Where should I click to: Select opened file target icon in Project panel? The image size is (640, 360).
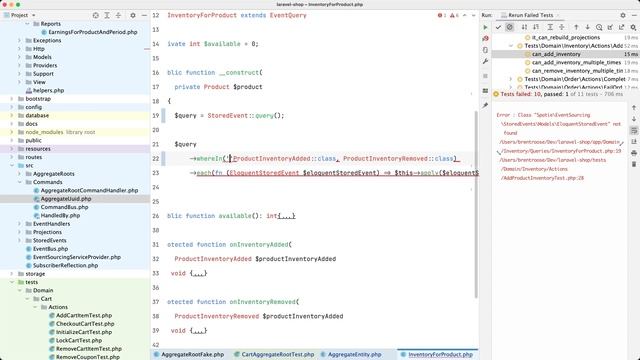click(x=96, y=15)
